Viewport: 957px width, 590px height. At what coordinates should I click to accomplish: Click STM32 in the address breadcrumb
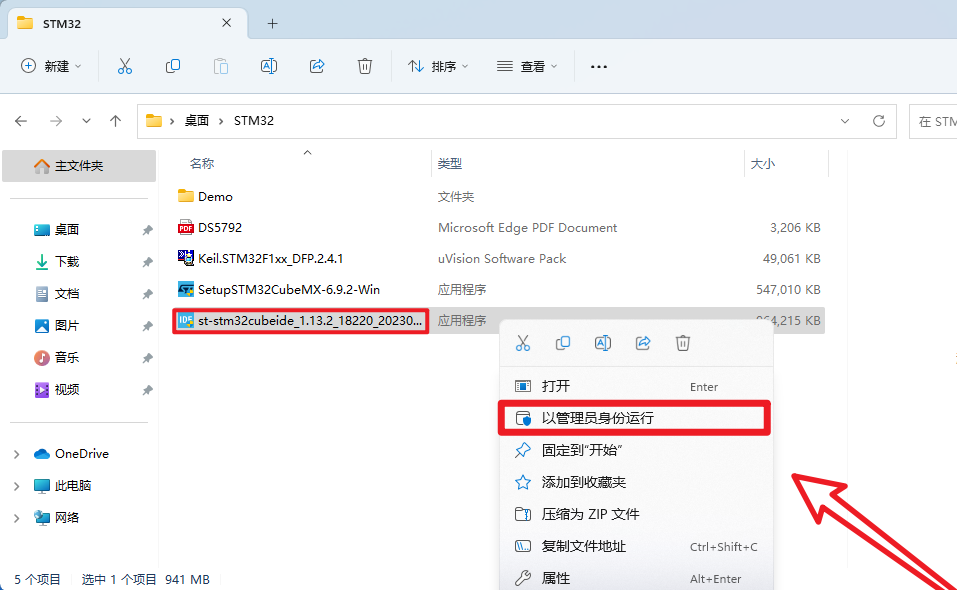click(254, 121)
